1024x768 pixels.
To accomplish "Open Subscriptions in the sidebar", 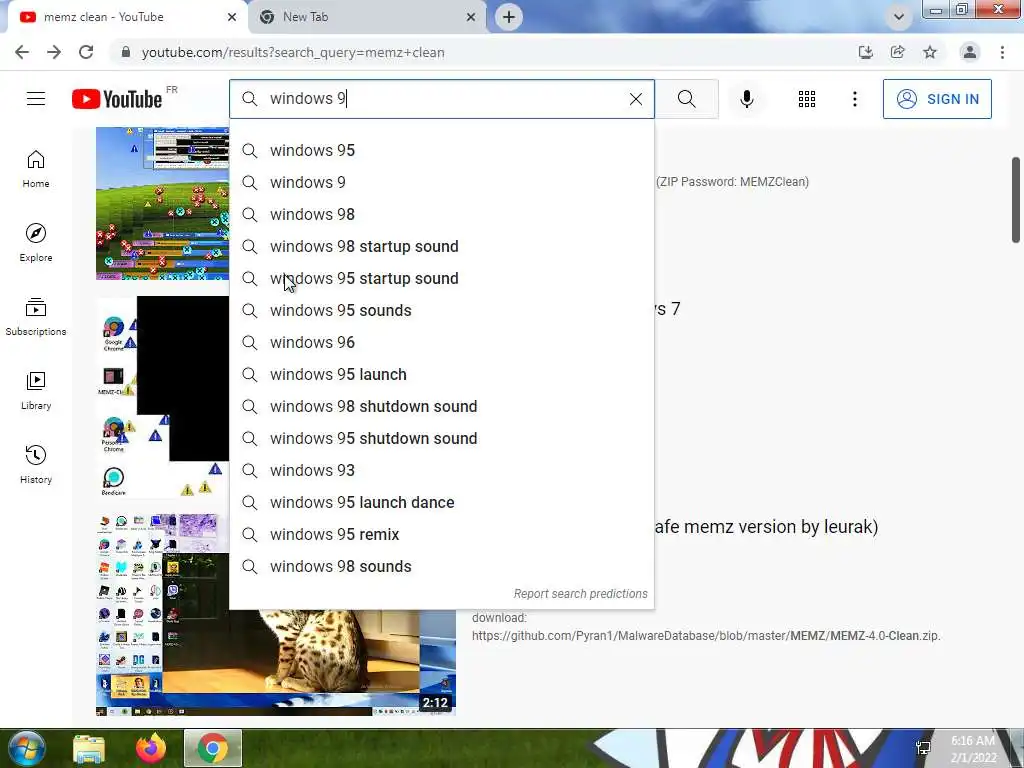I will tap(36, 317).
